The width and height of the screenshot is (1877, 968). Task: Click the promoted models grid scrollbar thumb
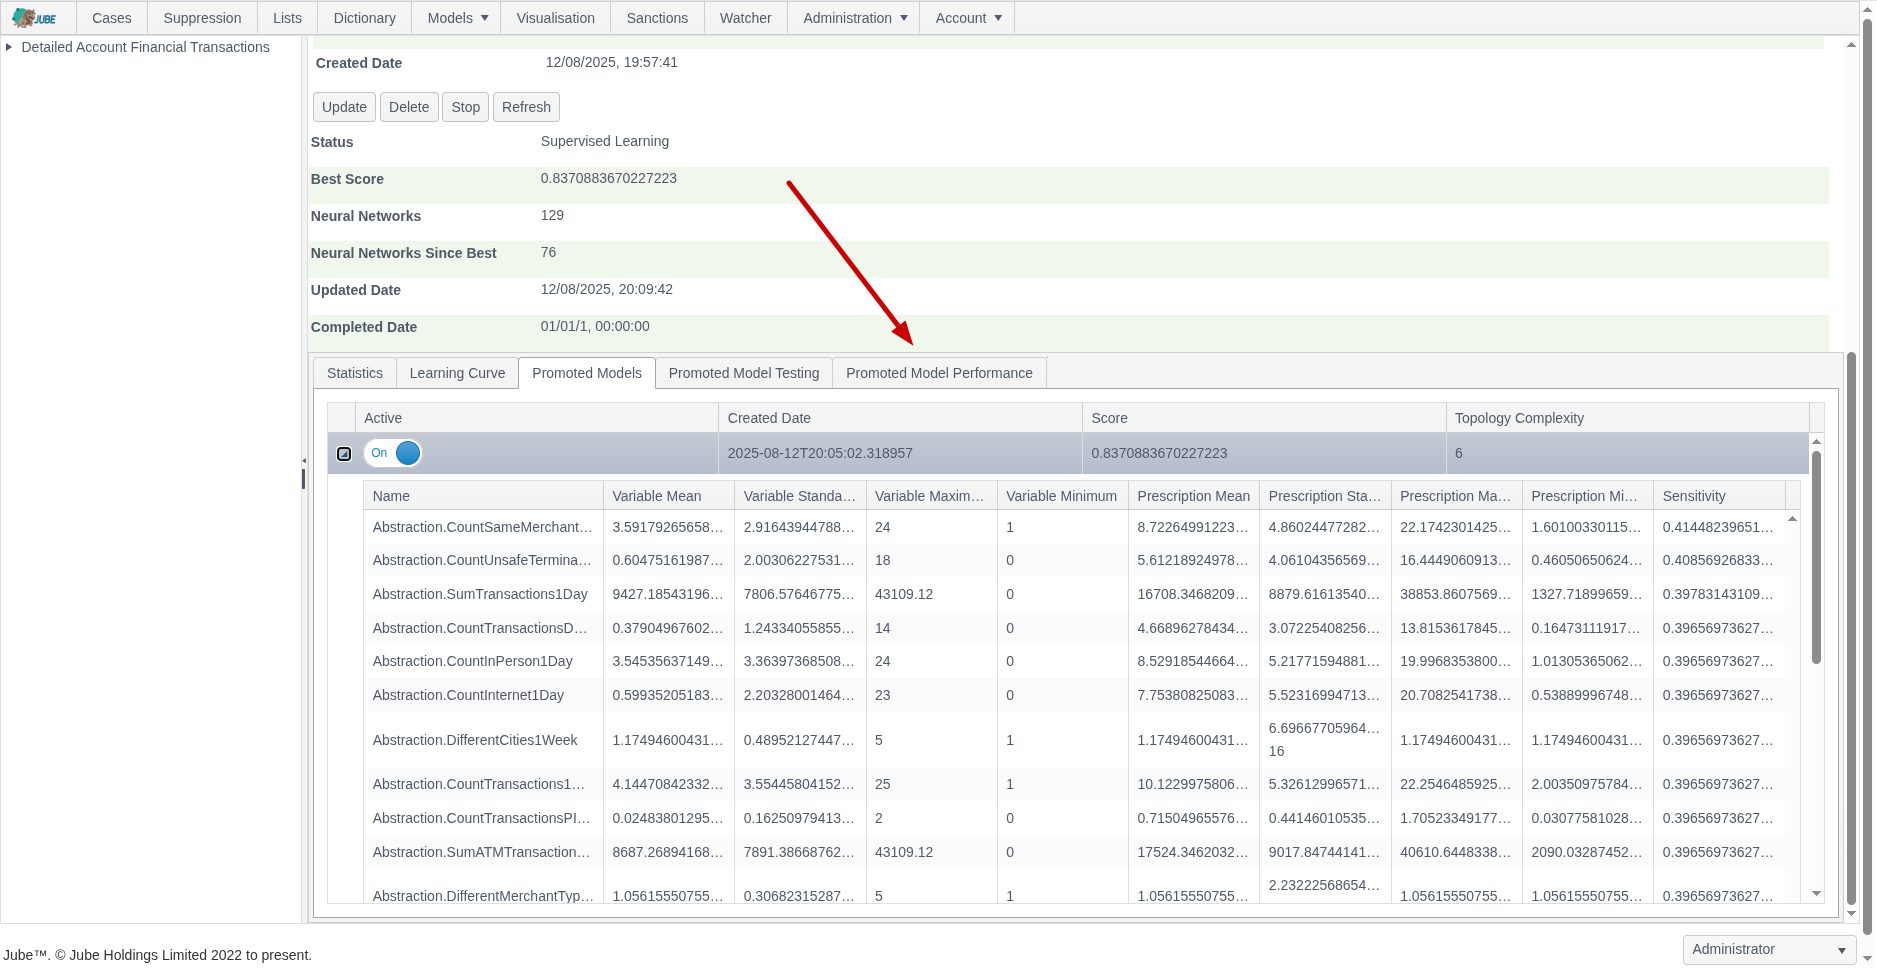click(1817, 557)
